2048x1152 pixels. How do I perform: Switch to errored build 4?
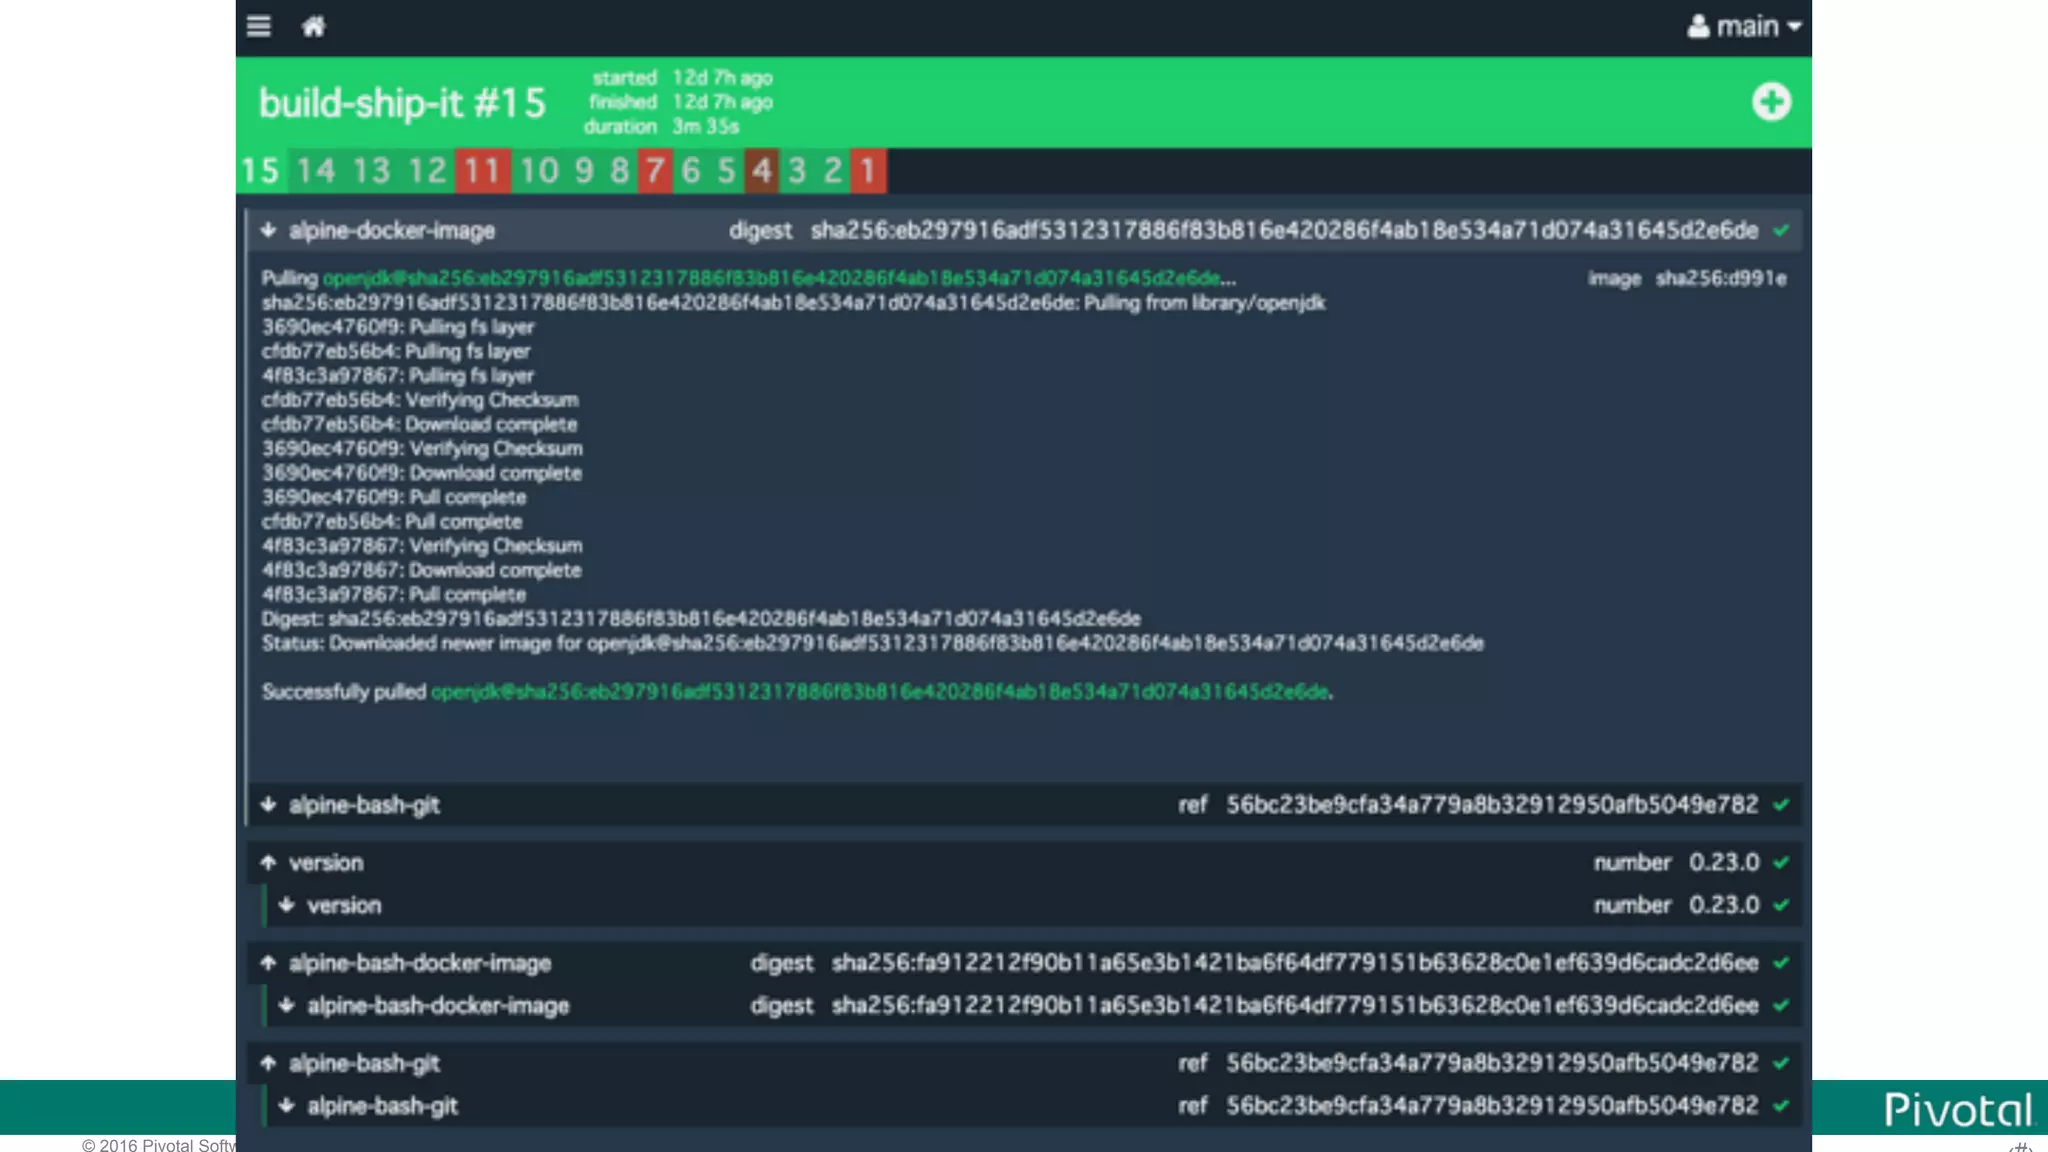coord(761,171)
